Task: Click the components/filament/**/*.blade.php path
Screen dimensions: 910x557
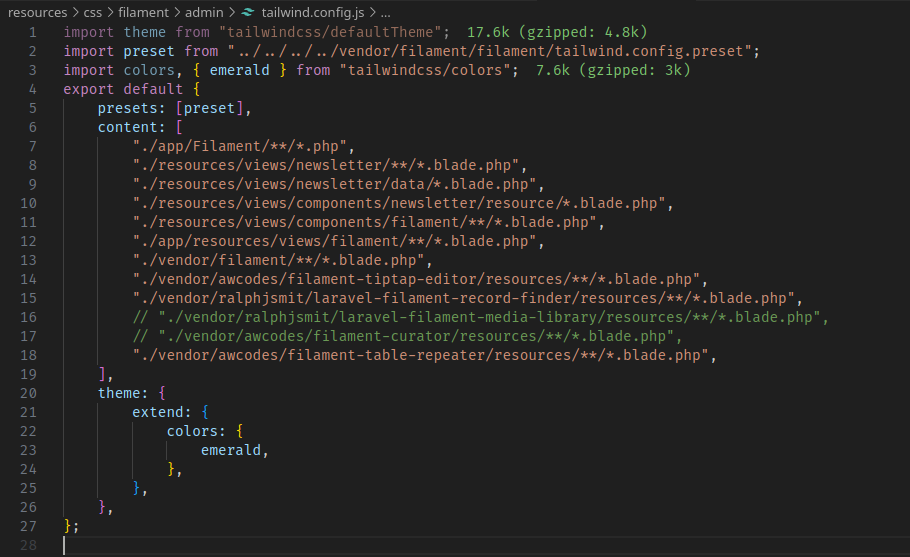Action: [364, 222]
